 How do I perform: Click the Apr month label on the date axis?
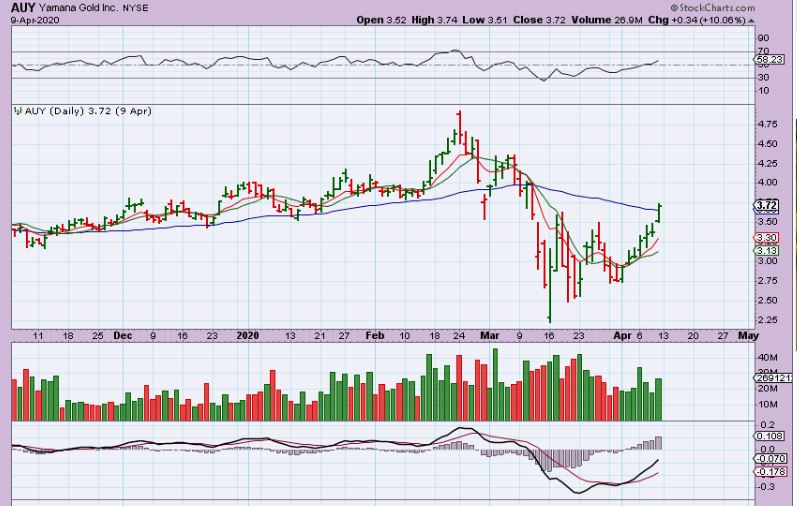pos(622,336)
